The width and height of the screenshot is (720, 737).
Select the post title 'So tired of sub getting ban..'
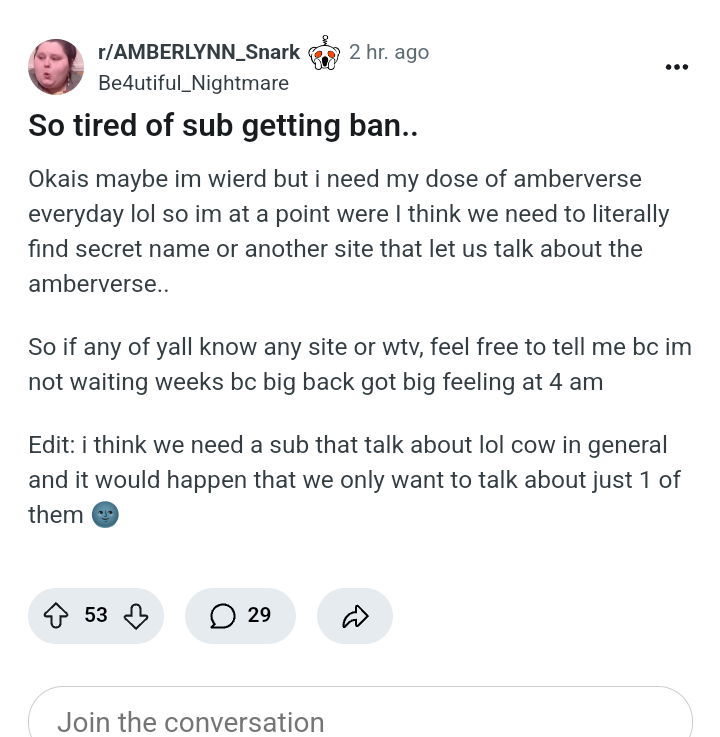tap(223, 126)
